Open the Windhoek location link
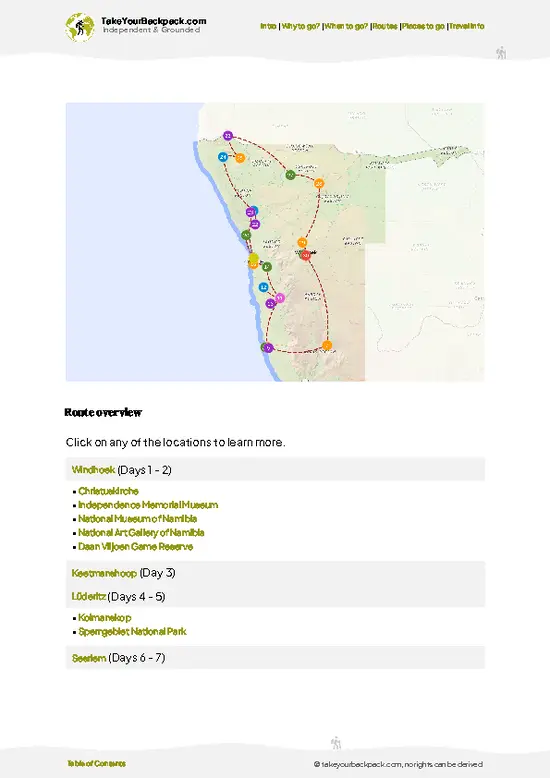The width and height of the screenshot is (550, 778). pos(93,469)
